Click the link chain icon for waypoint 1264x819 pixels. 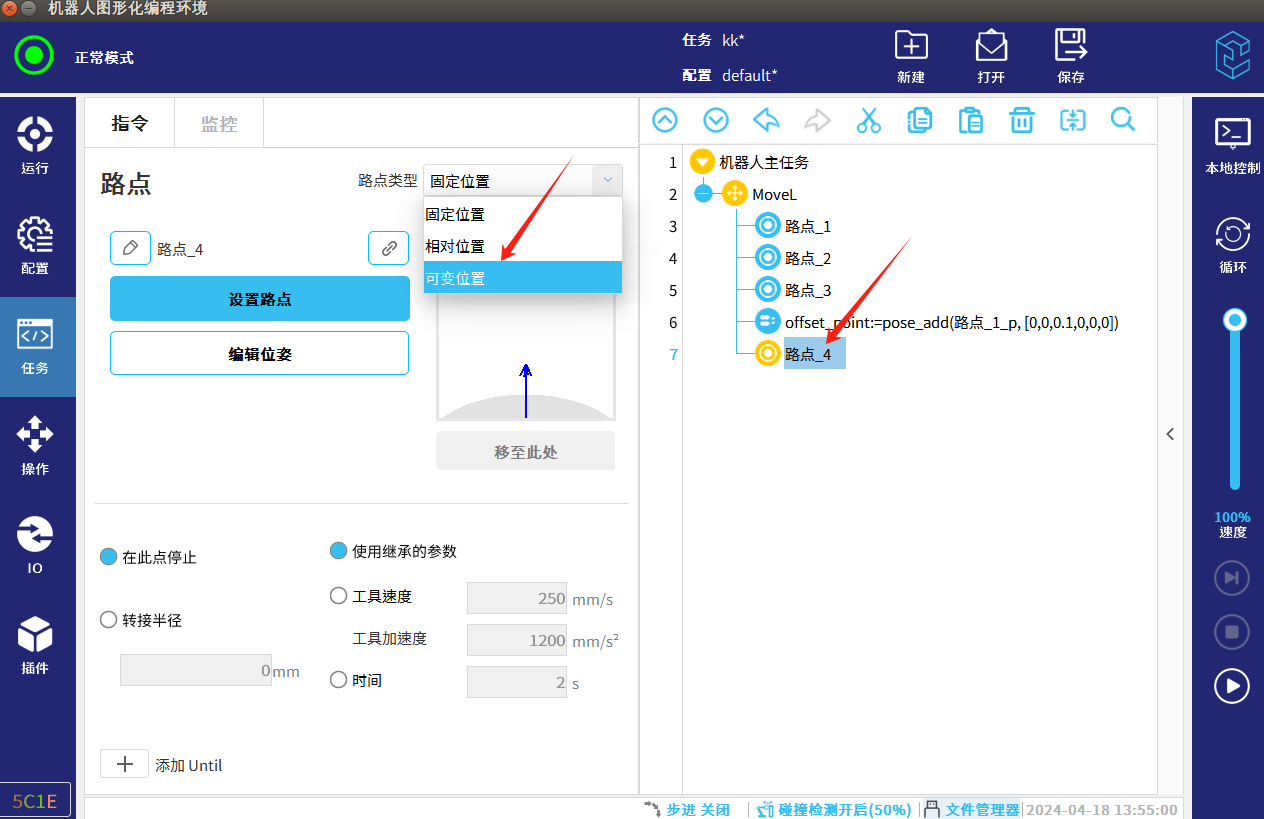(x=388, y=248)
